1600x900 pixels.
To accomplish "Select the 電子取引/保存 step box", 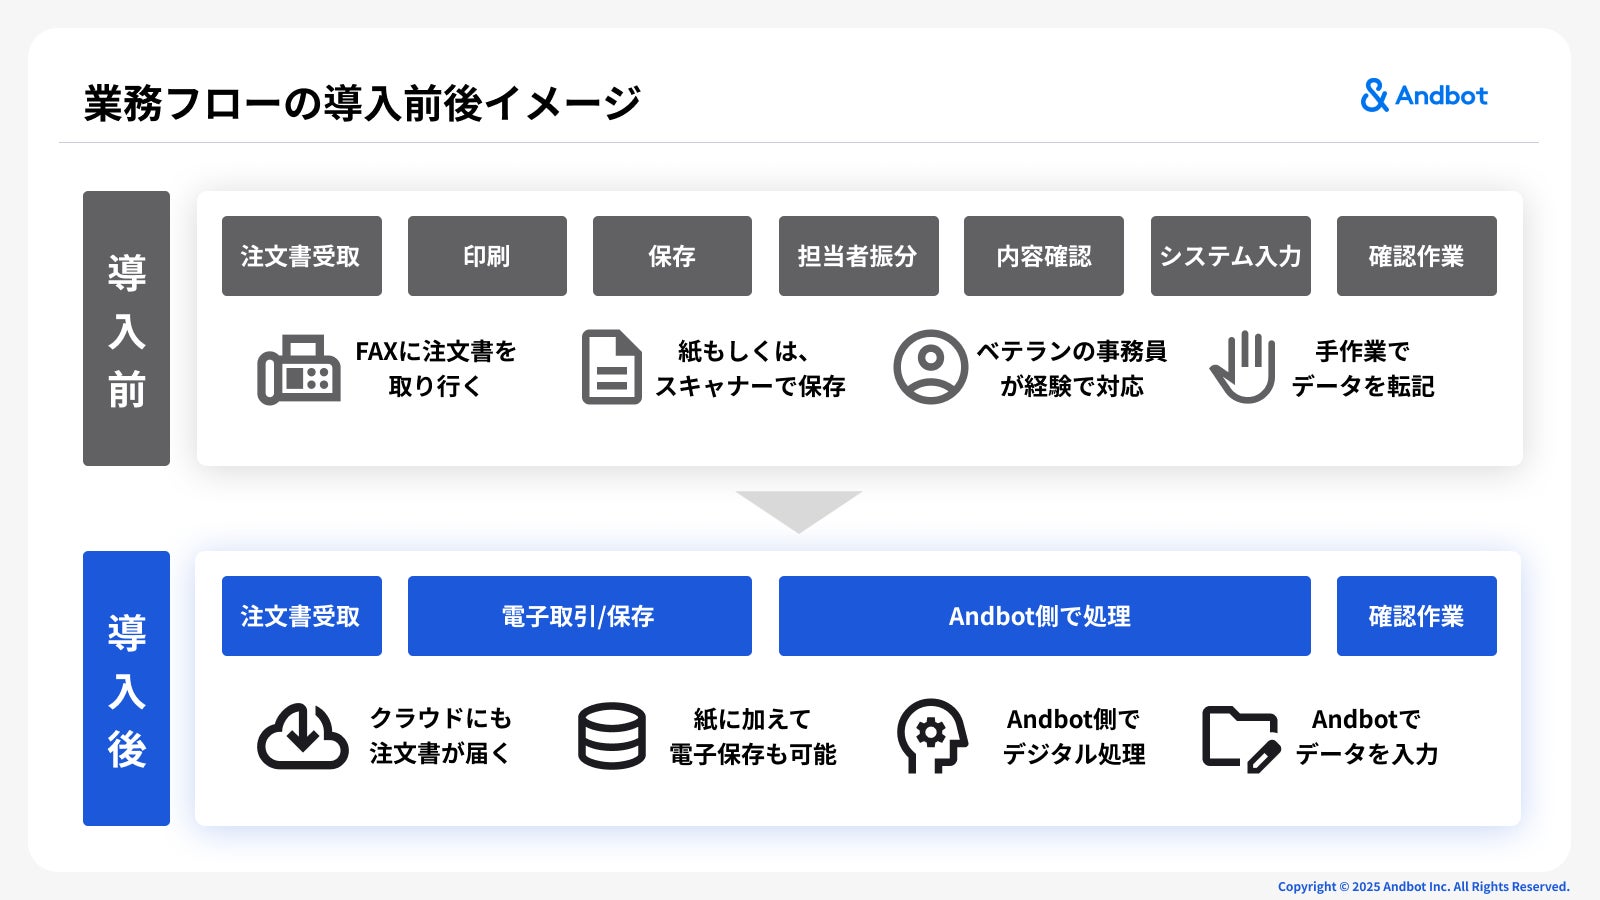I will (x=580, y=616).
